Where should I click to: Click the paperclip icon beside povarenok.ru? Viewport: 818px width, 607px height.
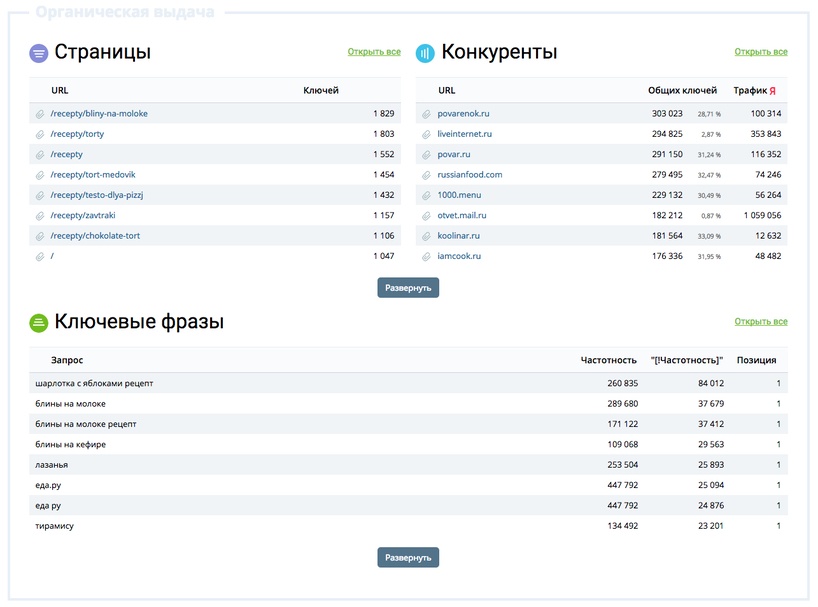[x=428, y=113]
